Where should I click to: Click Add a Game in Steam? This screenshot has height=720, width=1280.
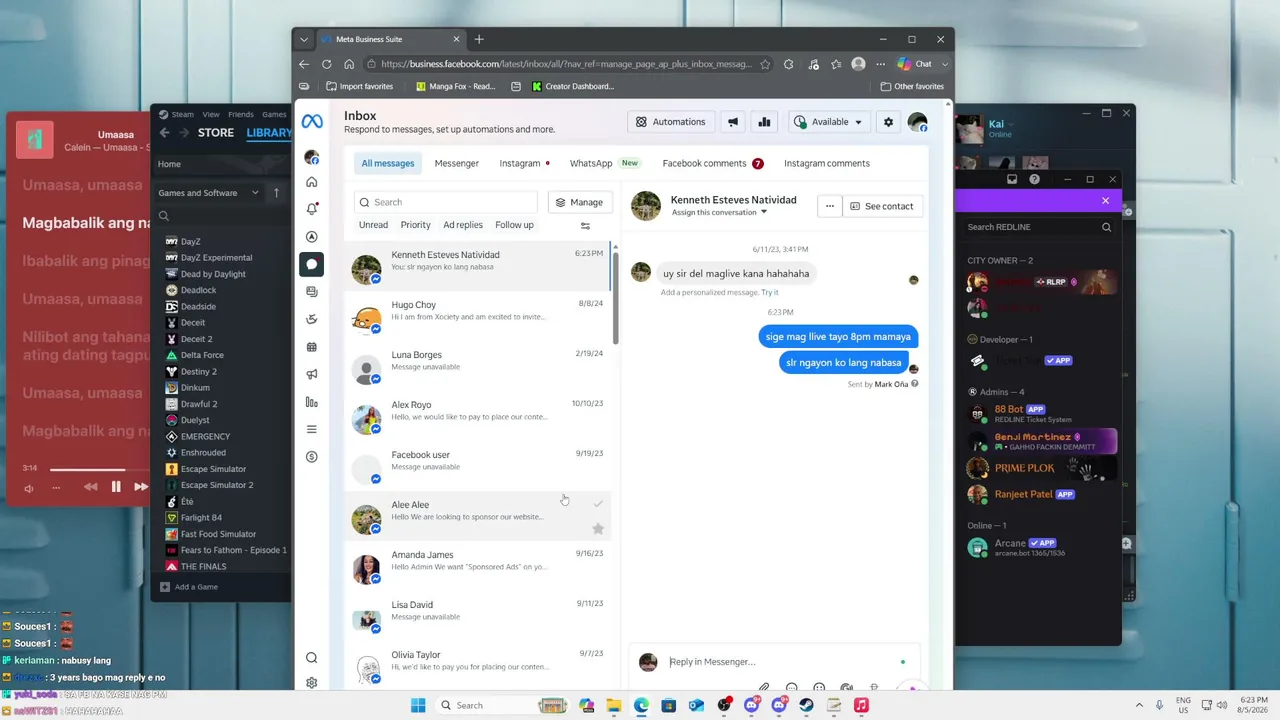189,587
